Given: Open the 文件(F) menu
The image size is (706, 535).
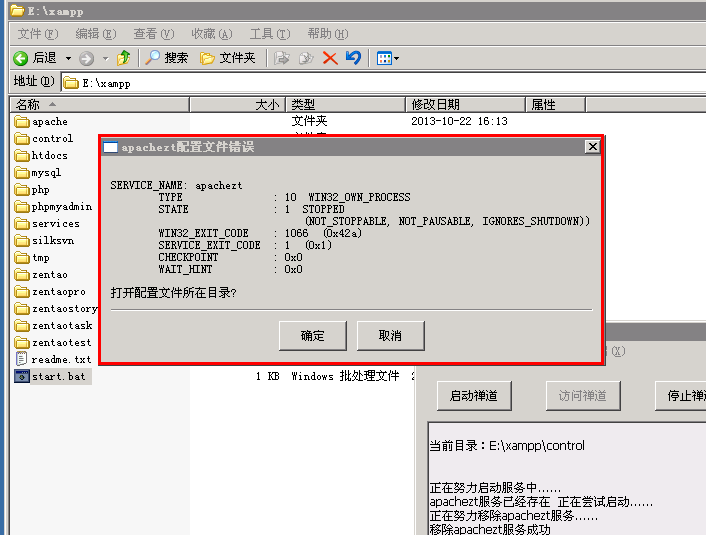Looking at the screenshot, I should [x=38, y=34].
